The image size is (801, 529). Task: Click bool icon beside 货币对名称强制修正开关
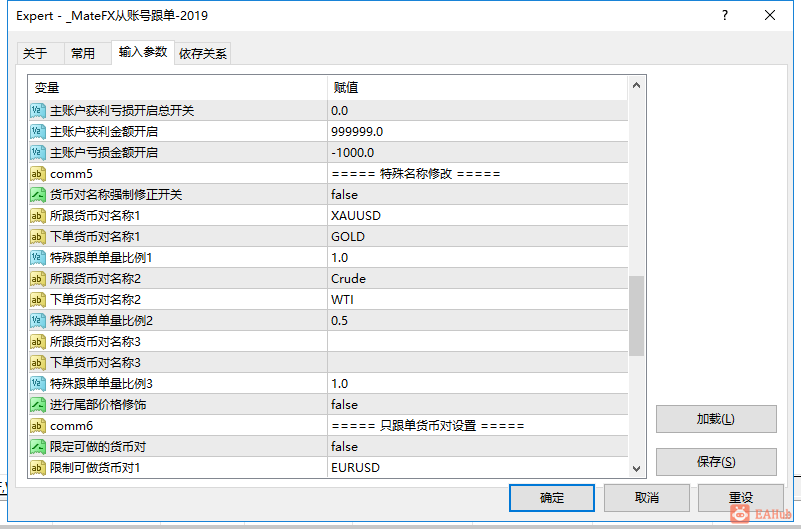pyautogui.click(x=38, y=195)
